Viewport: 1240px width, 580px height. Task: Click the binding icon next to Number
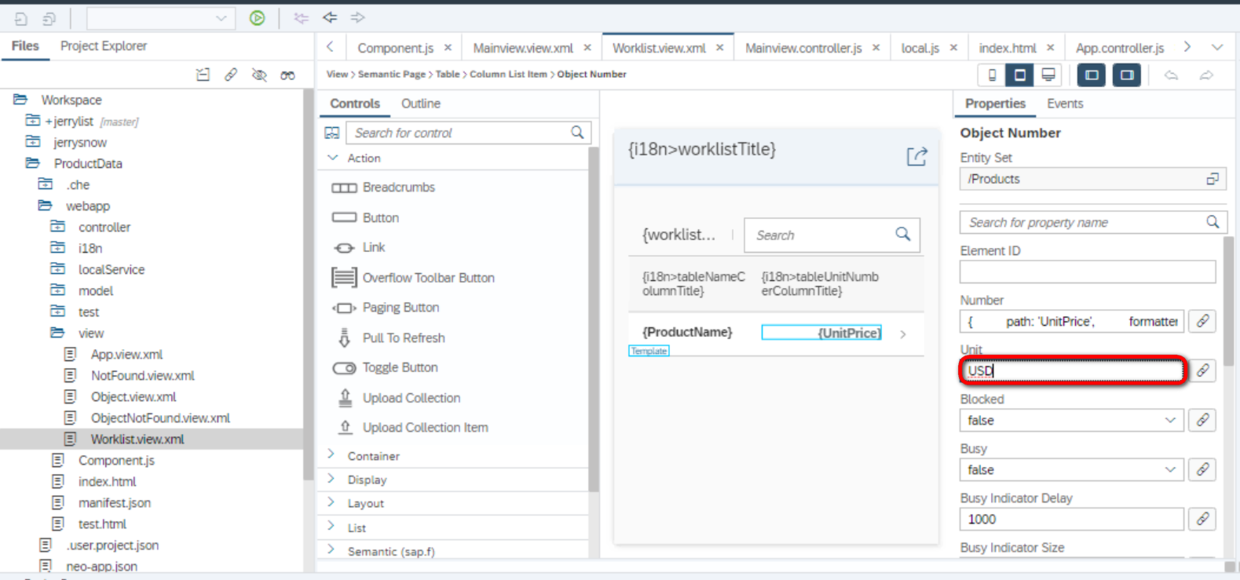pos(1203,321)
